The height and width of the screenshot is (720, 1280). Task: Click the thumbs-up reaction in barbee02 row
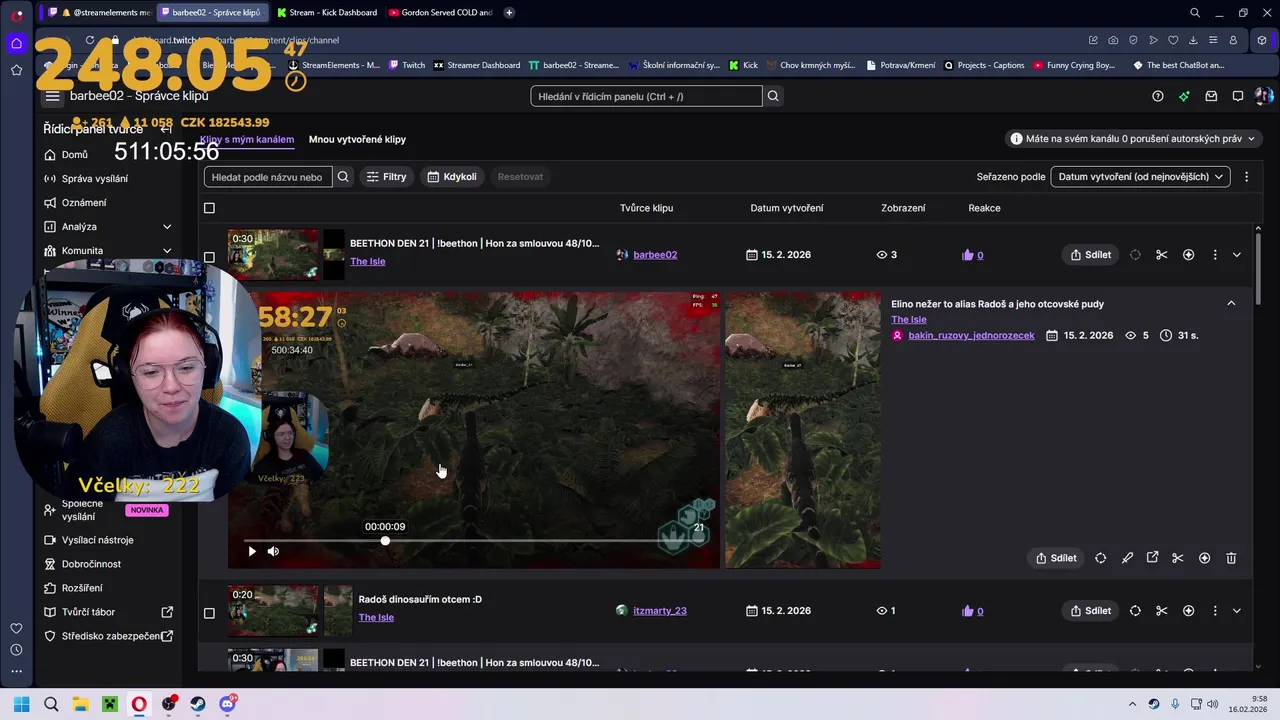[x=967, y=255]
